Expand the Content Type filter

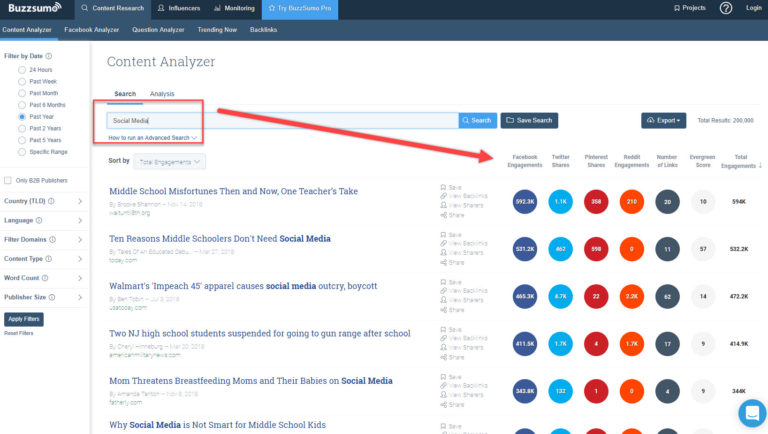(80, 259)
